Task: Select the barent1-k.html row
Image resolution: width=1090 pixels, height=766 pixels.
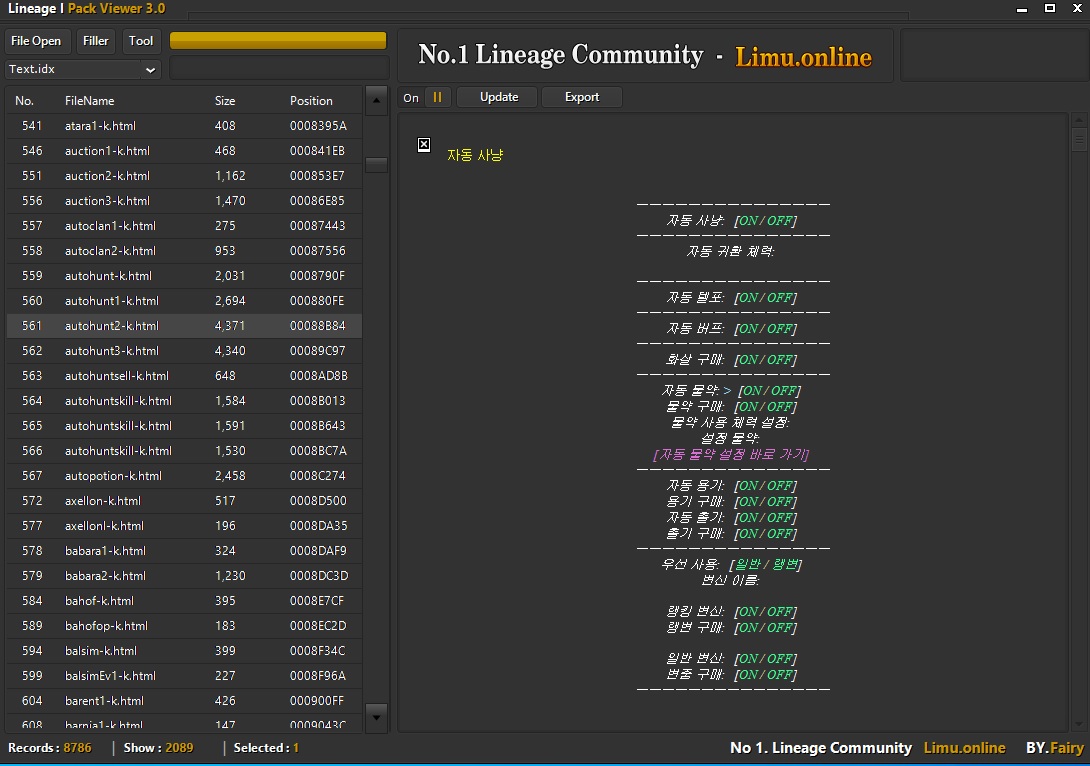Action: (x=184, y=701)
